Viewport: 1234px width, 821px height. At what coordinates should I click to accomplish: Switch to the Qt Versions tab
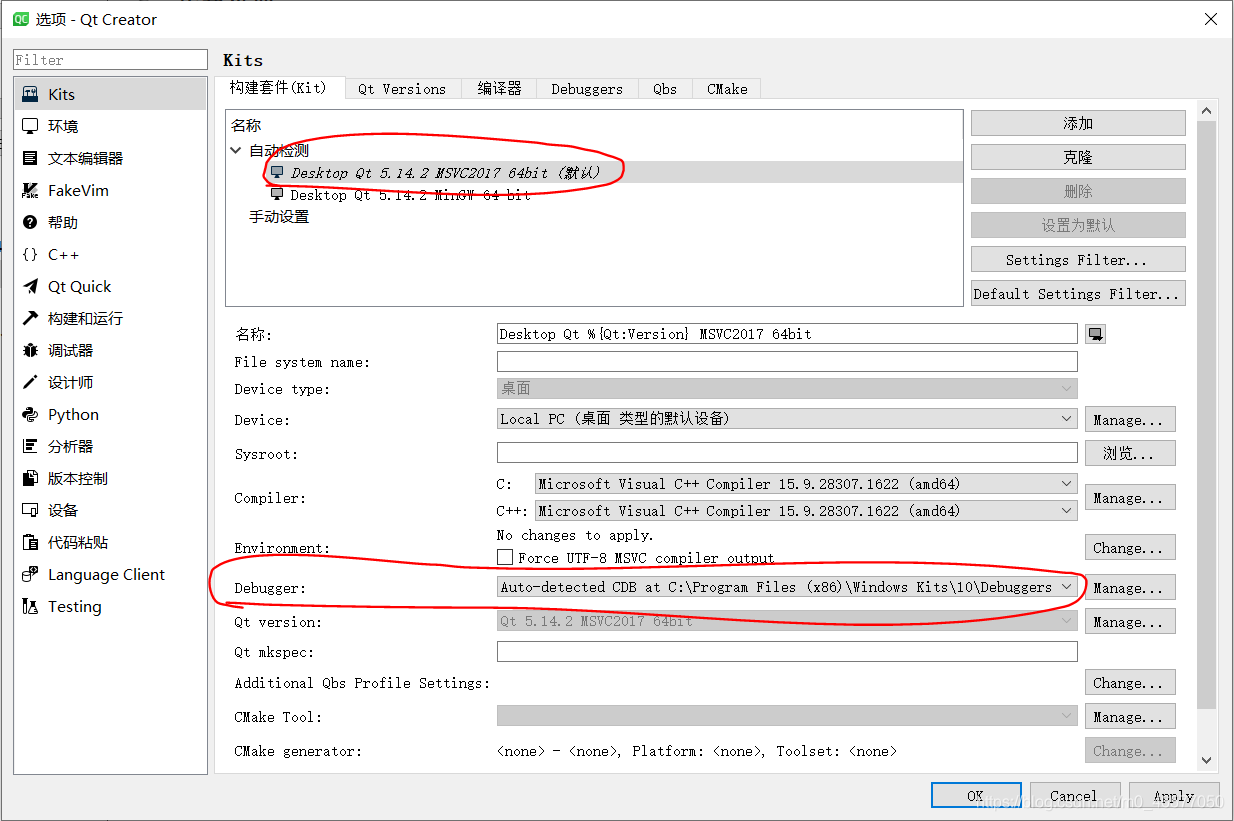tap(402, 89)
